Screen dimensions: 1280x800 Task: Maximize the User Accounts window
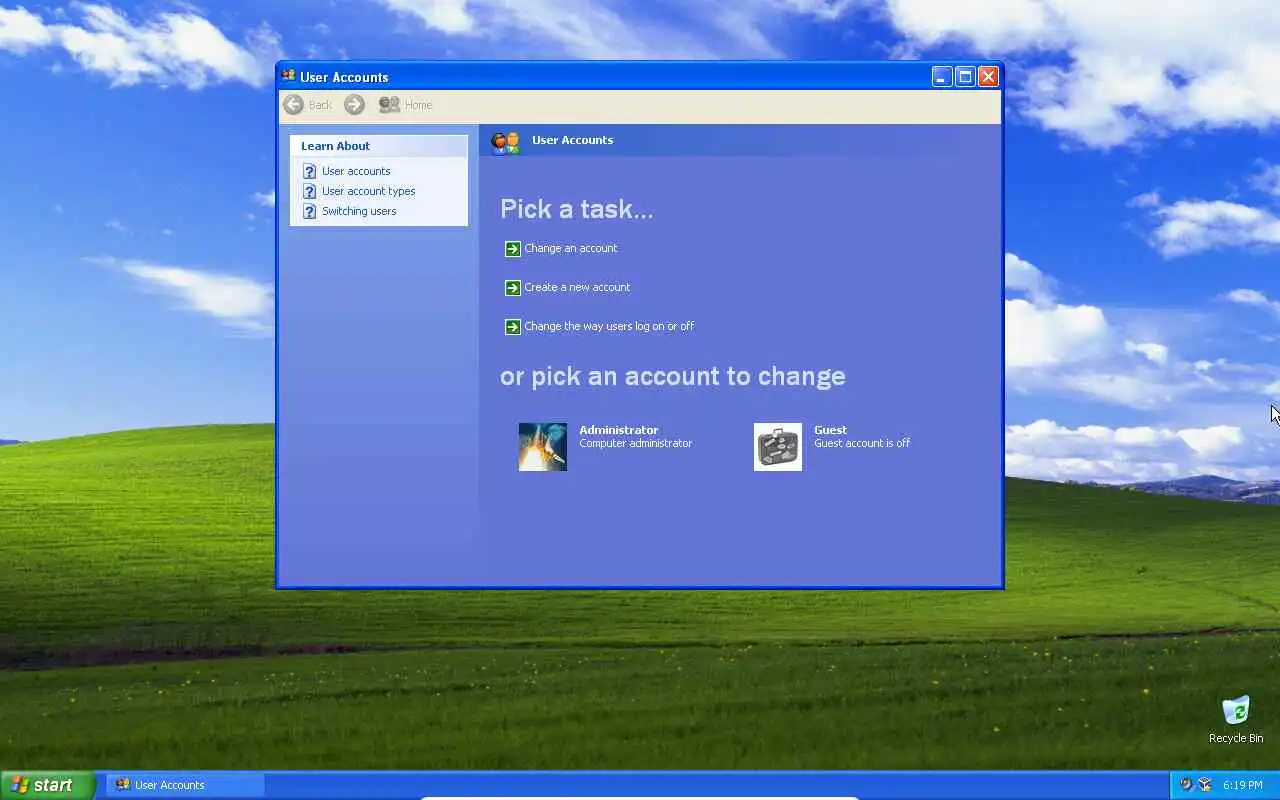[965, 77]
